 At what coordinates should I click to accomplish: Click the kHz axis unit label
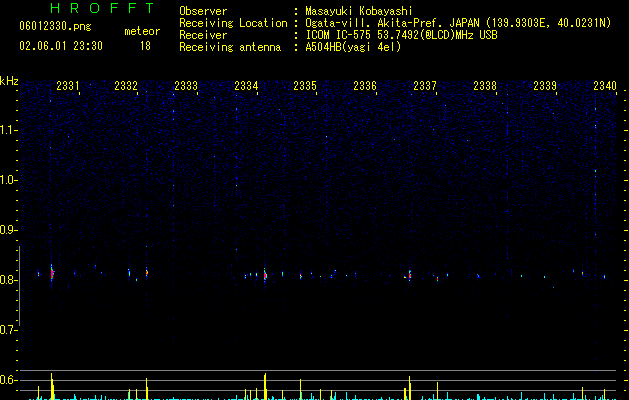9,81
